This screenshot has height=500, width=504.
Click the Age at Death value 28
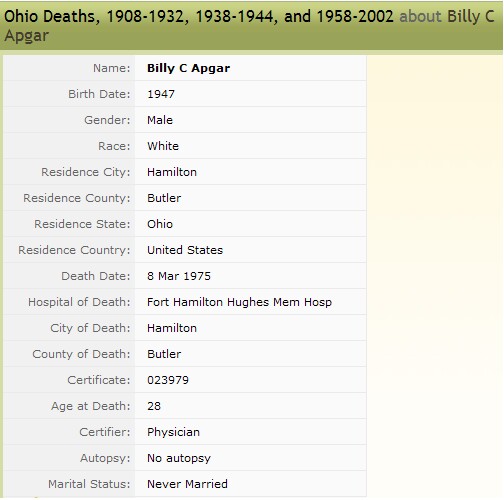tap(154, 406)
